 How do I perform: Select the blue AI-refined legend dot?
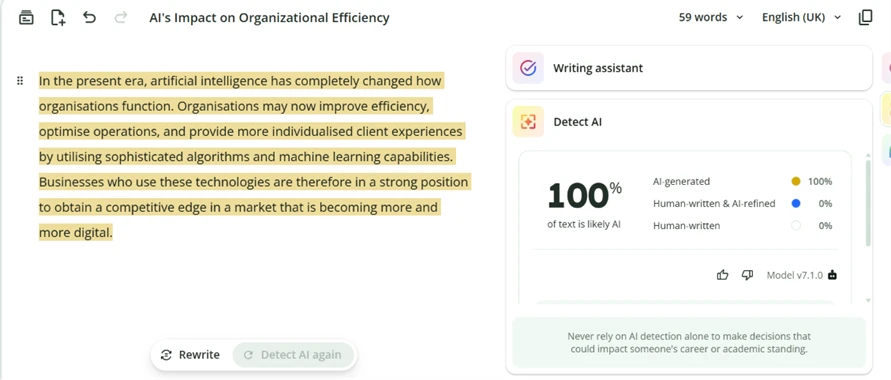coord(796,203)
